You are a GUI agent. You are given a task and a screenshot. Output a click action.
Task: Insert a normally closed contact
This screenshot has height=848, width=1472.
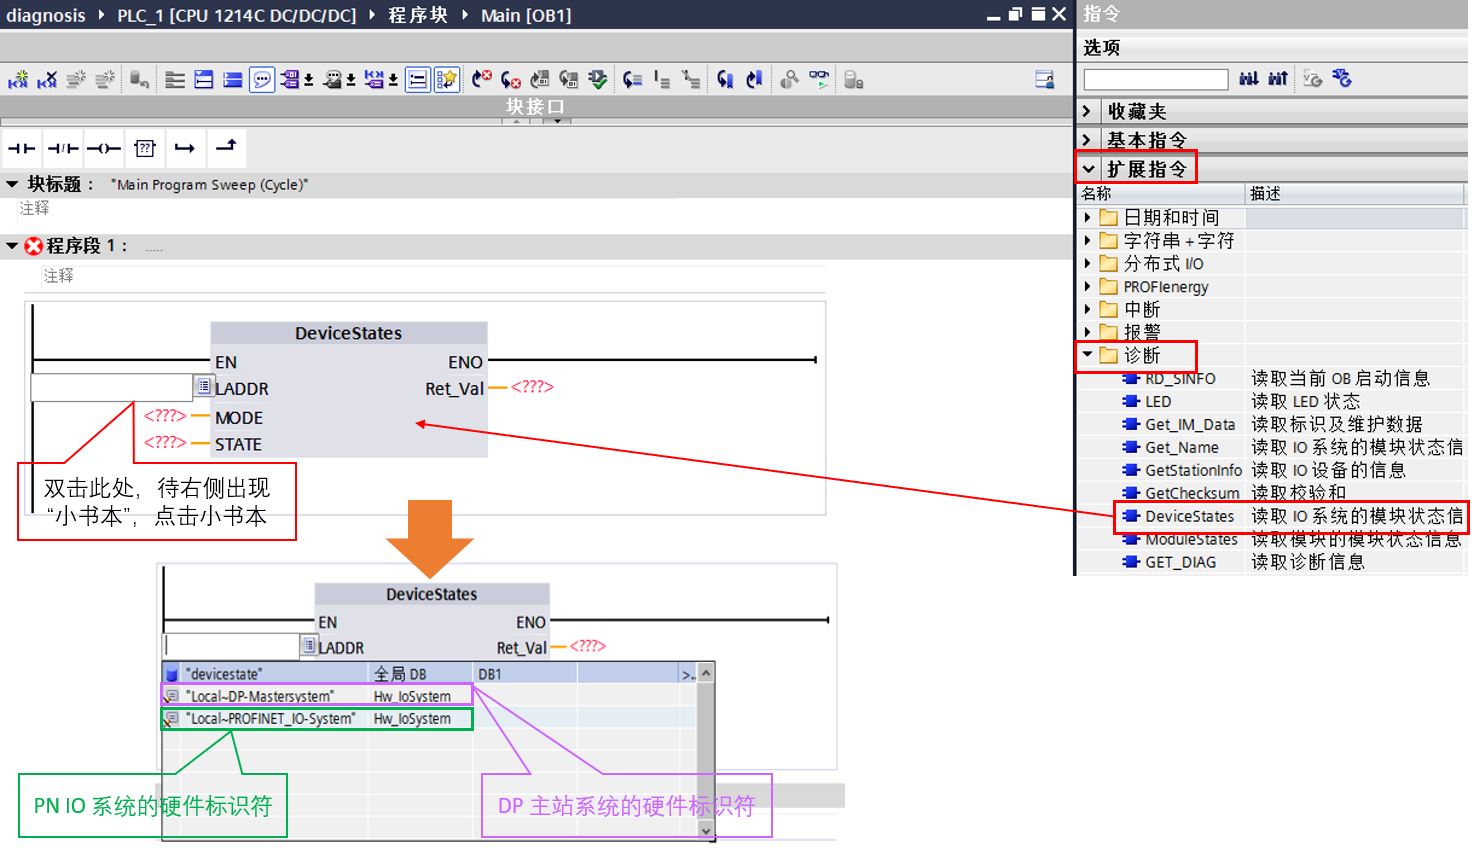click(x=63, y=149)
